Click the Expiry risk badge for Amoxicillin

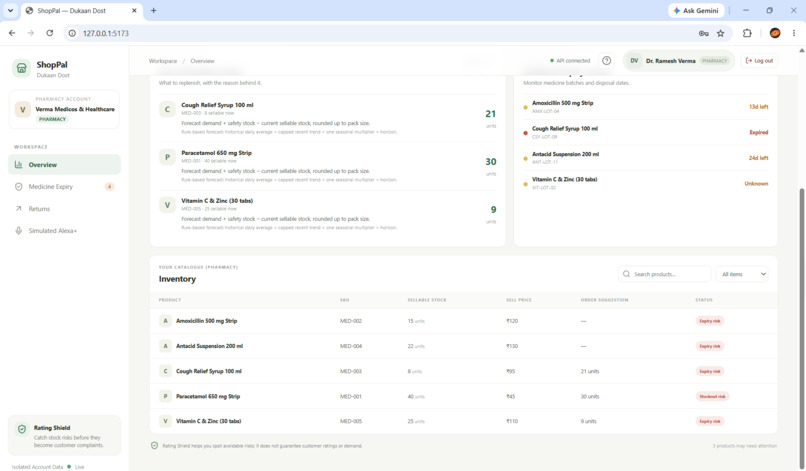point(710,321)
